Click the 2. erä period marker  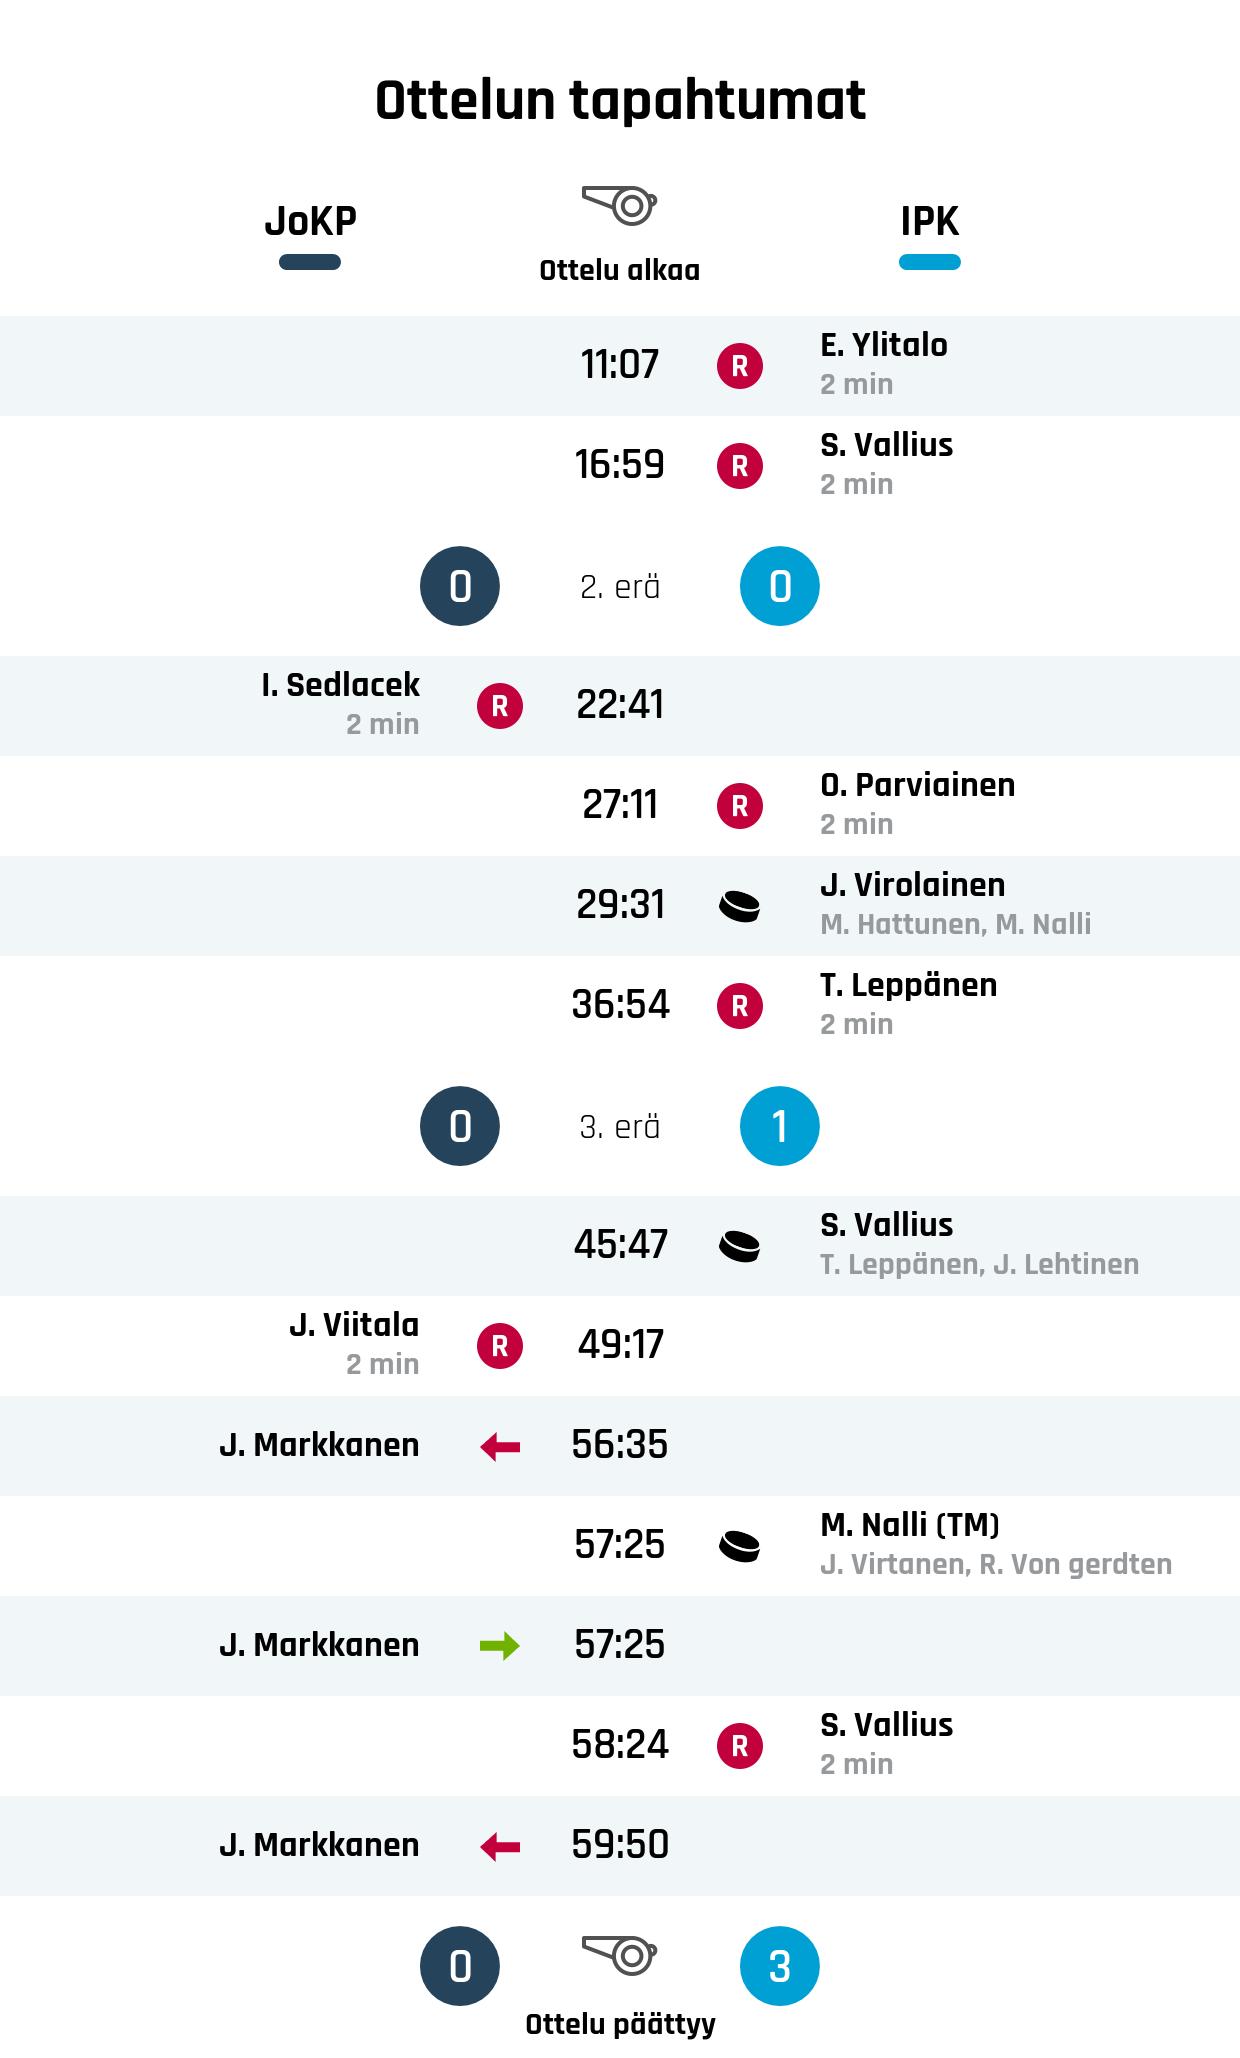[x=620, y=587]
